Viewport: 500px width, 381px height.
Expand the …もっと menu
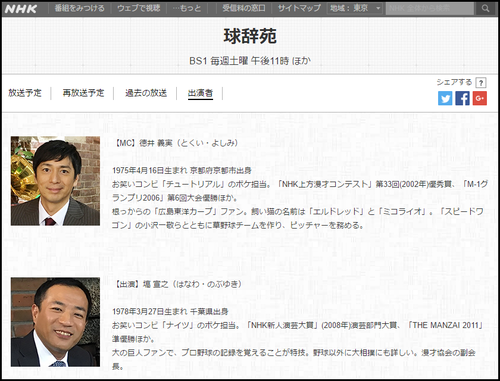(x=187, y=8)
